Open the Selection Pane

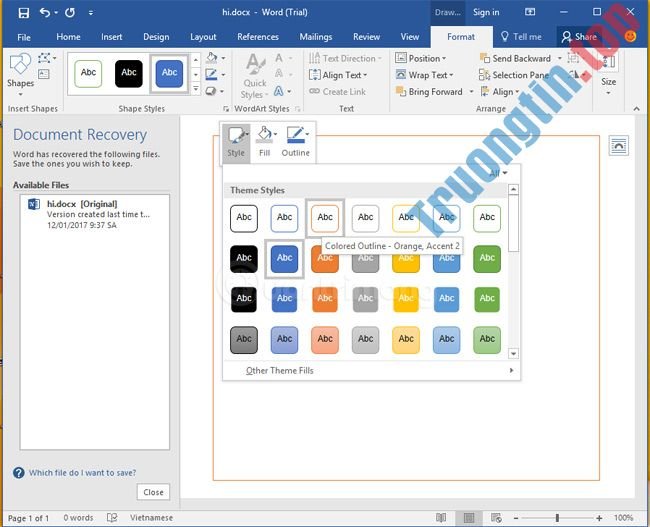click(x=514, y=75)
